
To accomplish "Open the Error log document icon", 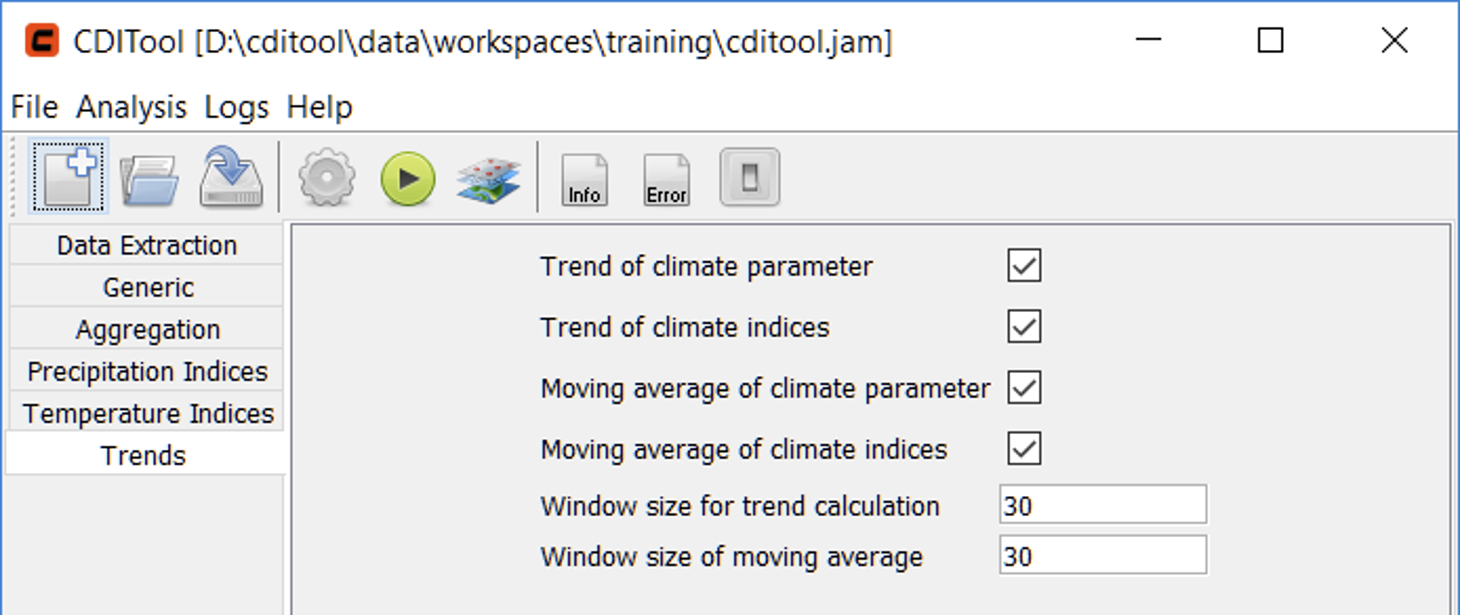I will (666, 180).
